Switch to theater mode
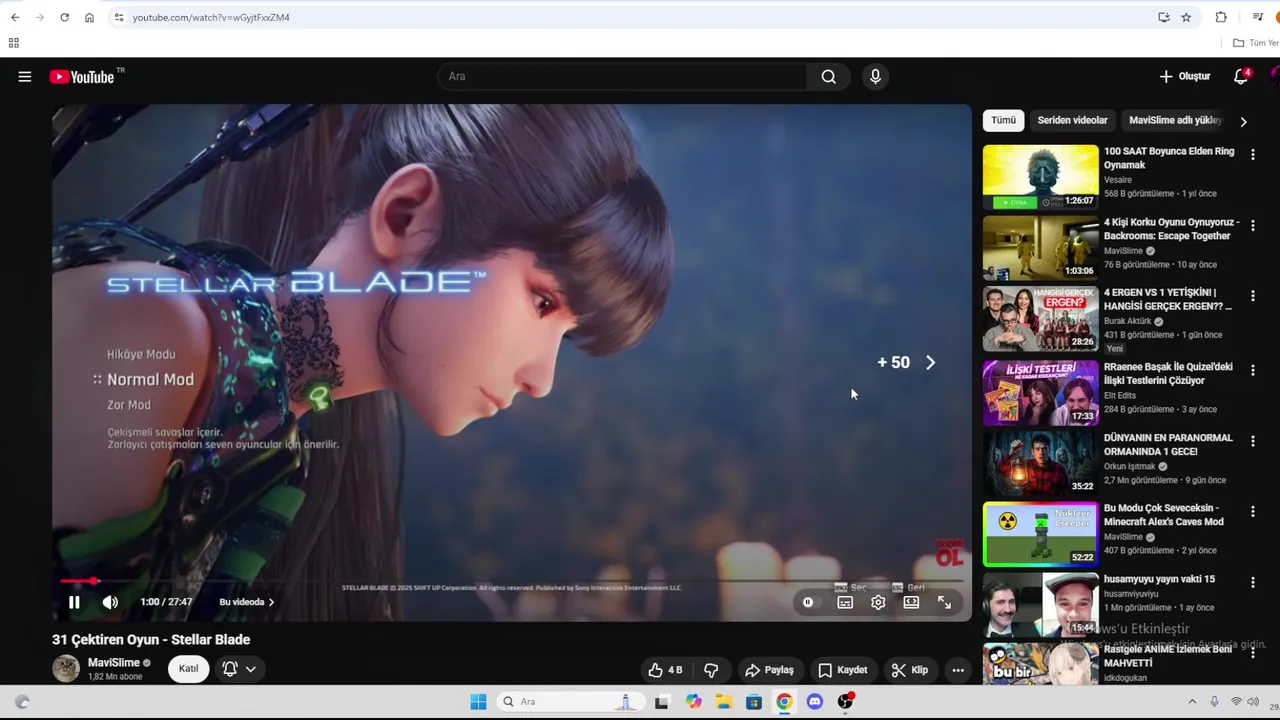1280x720 pixels. (x=911, y=602)
